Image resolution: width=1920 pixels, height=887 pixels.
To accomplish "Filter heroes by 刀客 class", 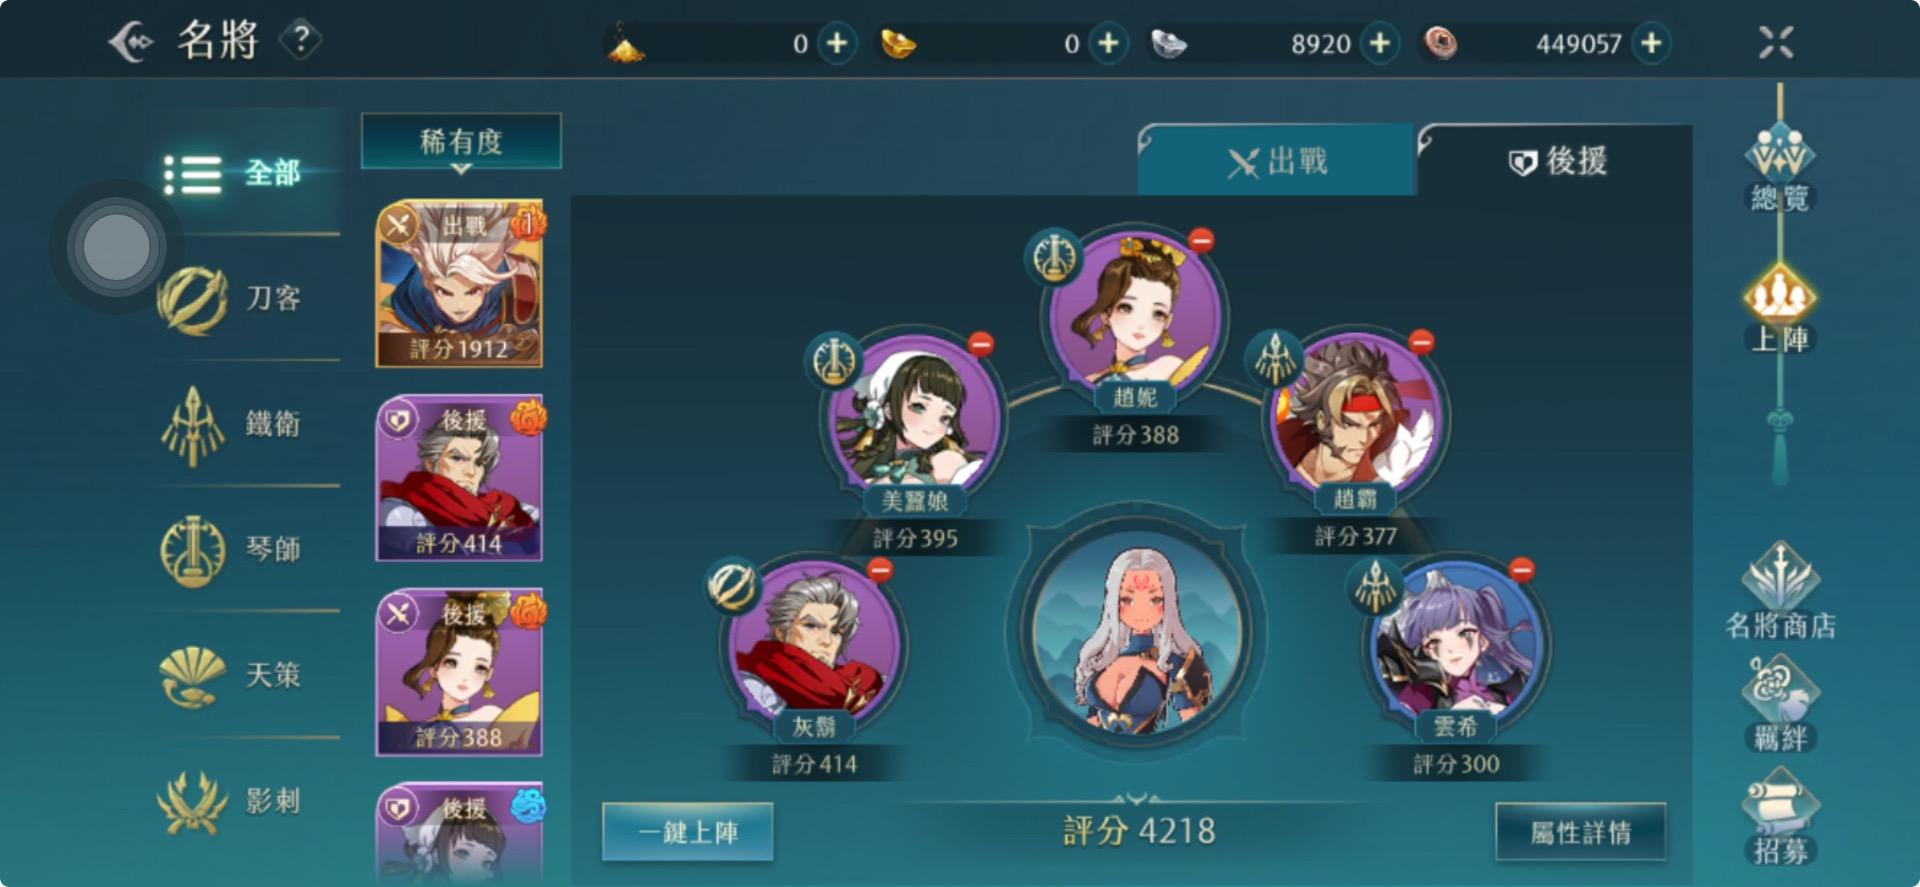I will pyautogui.click(x=232, y=298).
